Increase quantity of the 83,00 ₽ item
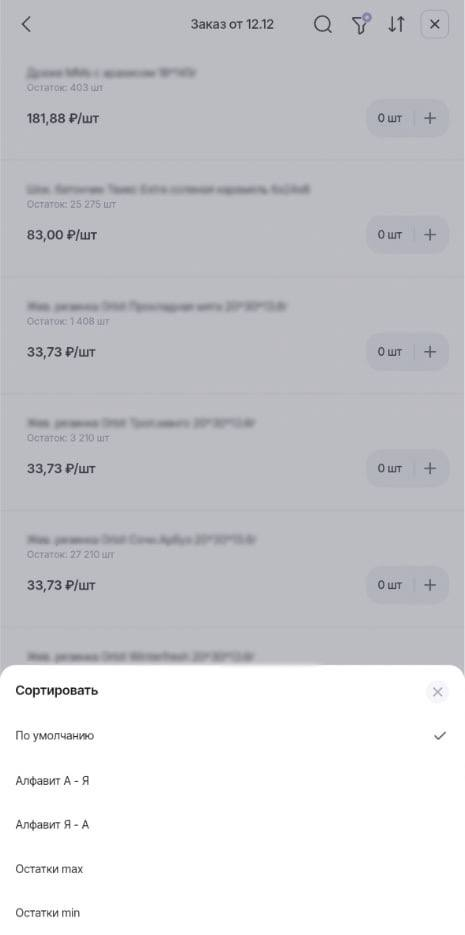The image size is (465, 935). click(x=430, y=235)
